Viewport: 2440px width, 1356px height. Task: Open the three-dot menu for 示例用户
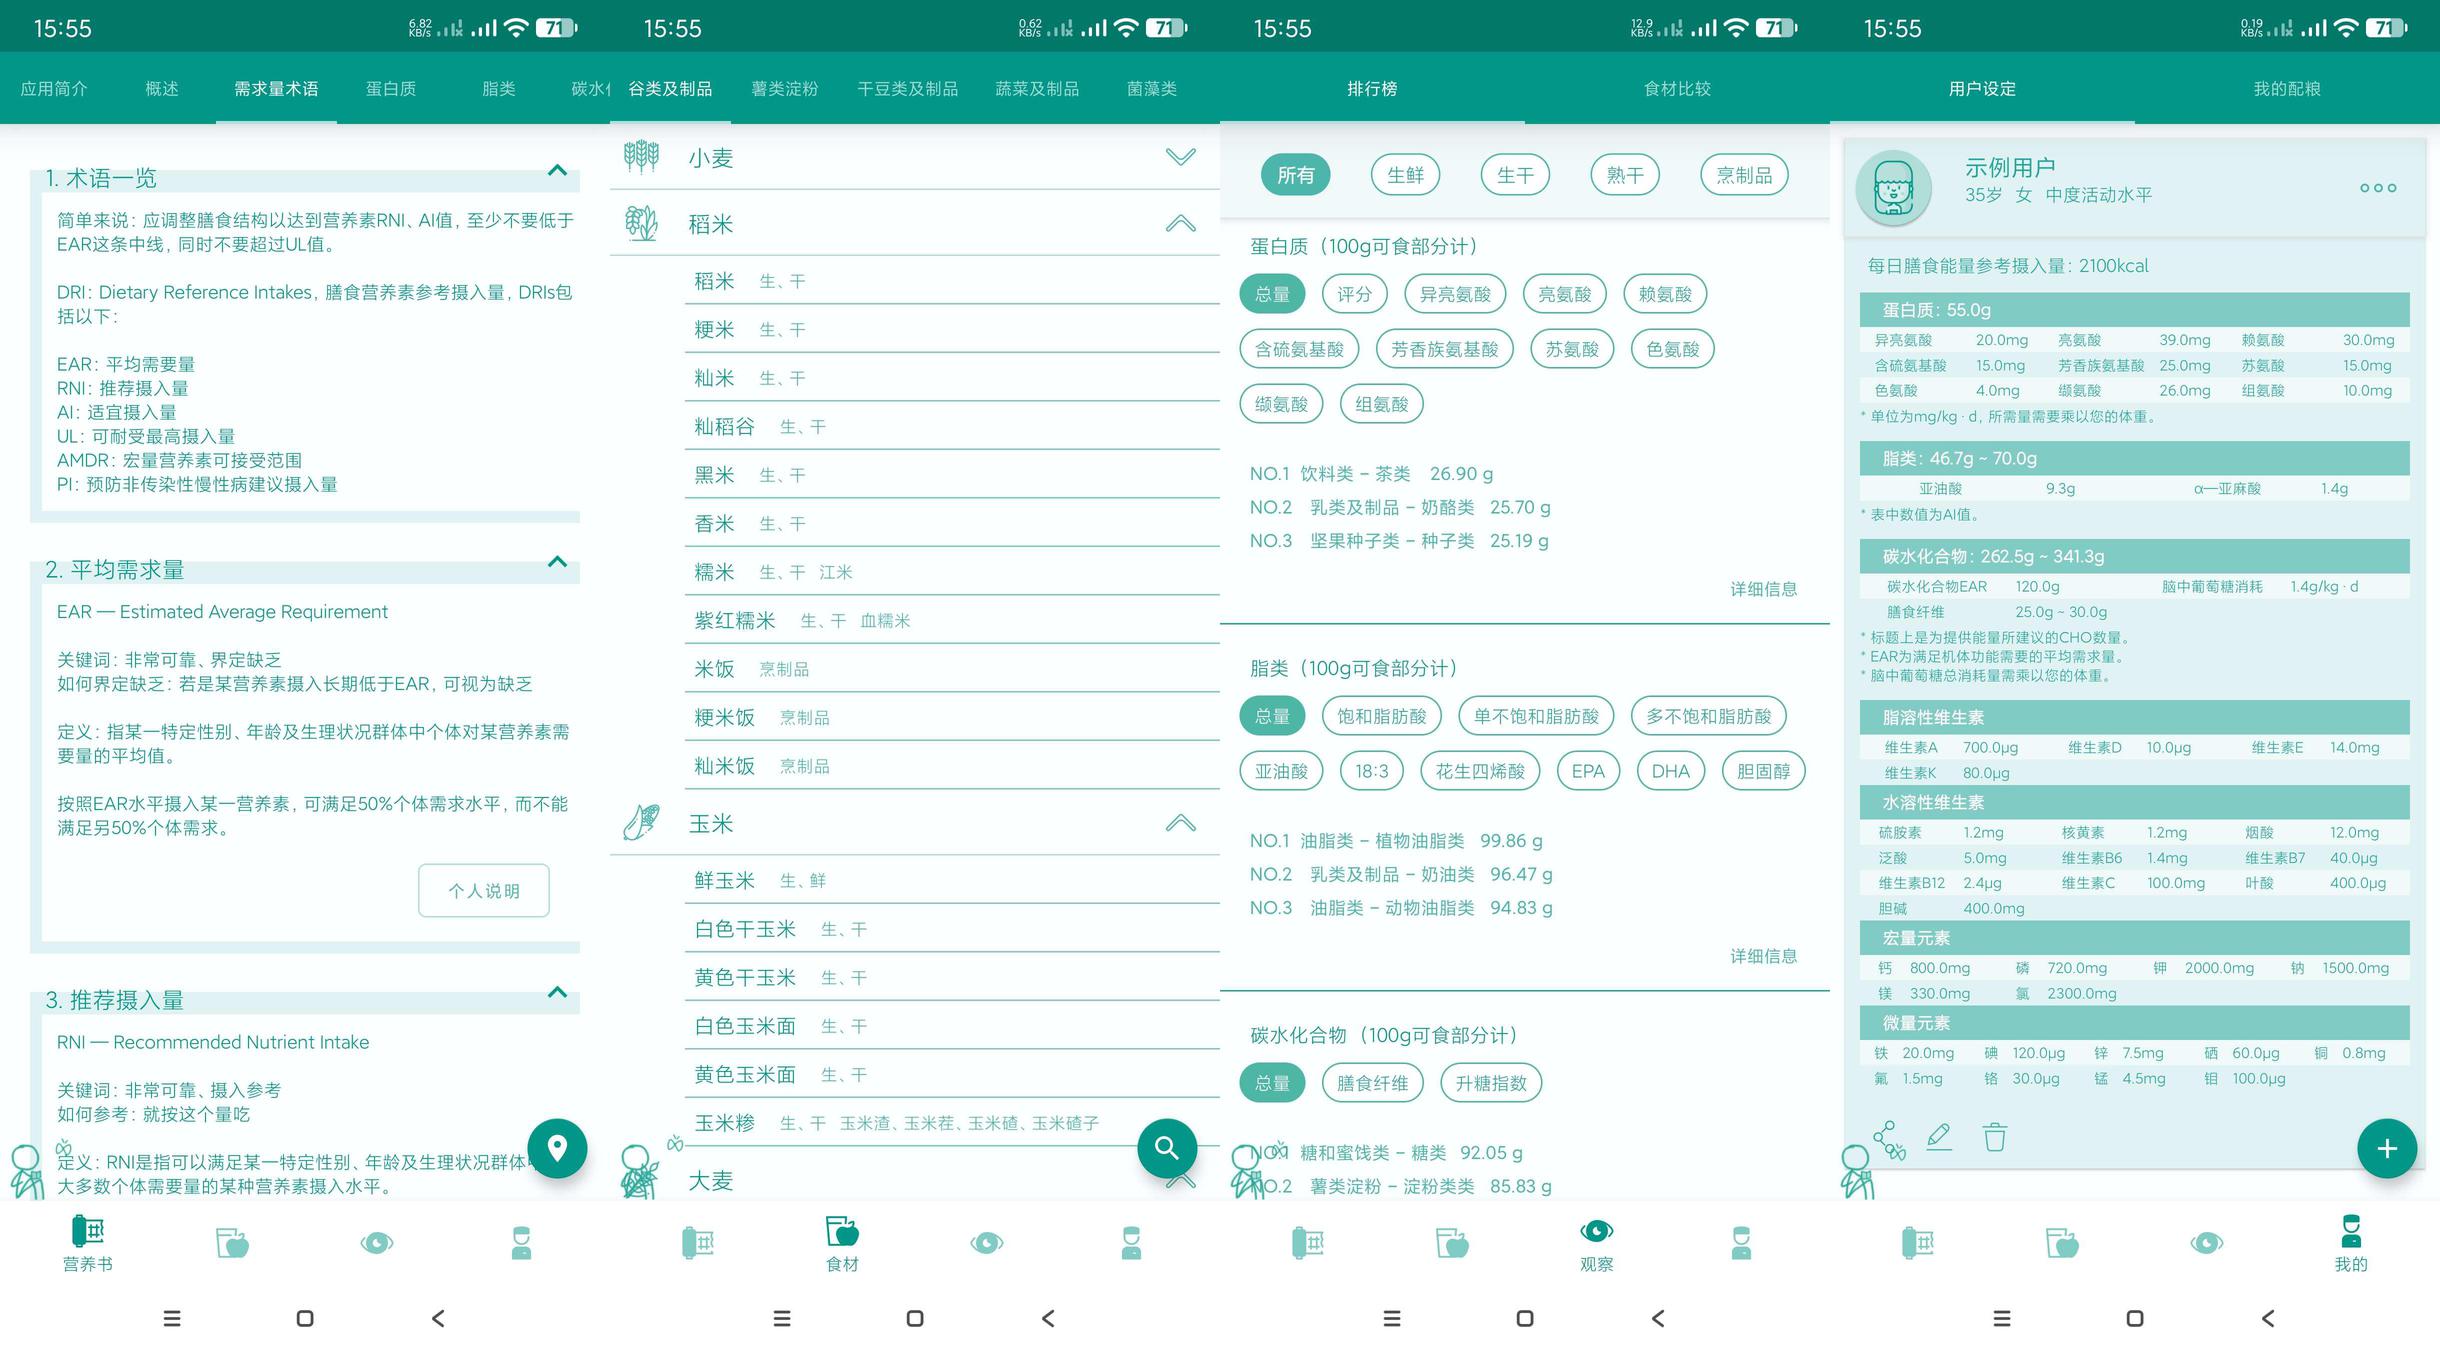pos(2377,188)
